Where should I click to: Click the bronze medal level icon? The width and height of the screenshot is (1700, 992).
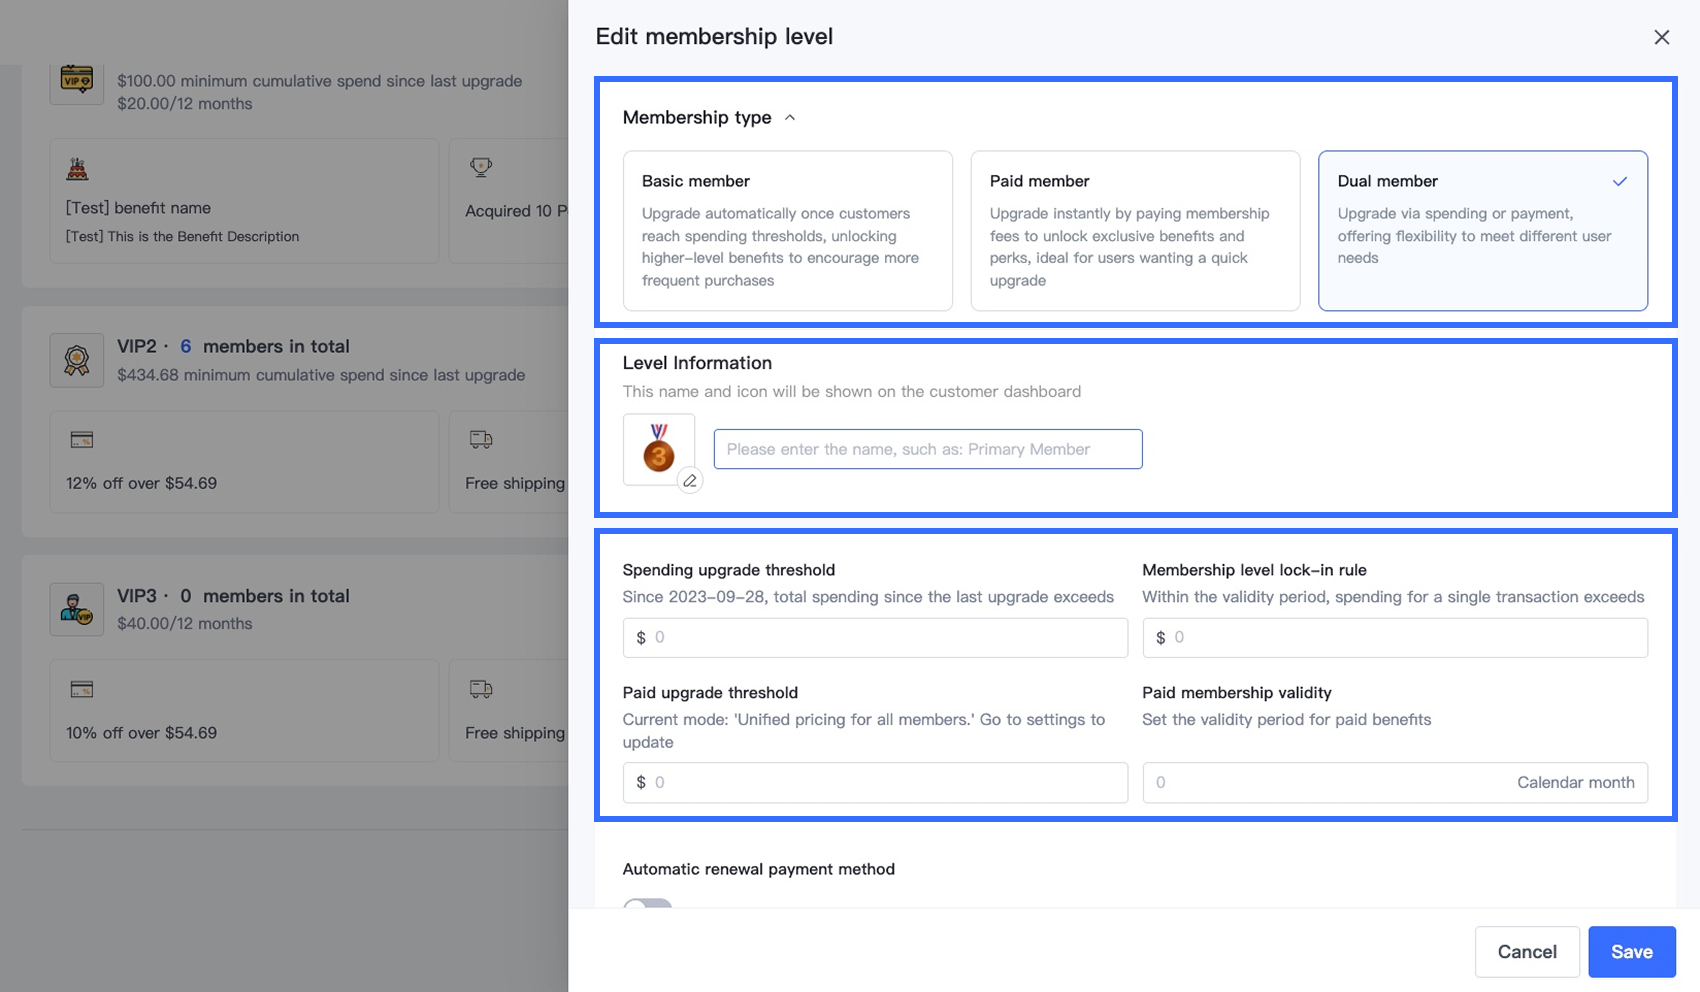[x=658, y=447]
